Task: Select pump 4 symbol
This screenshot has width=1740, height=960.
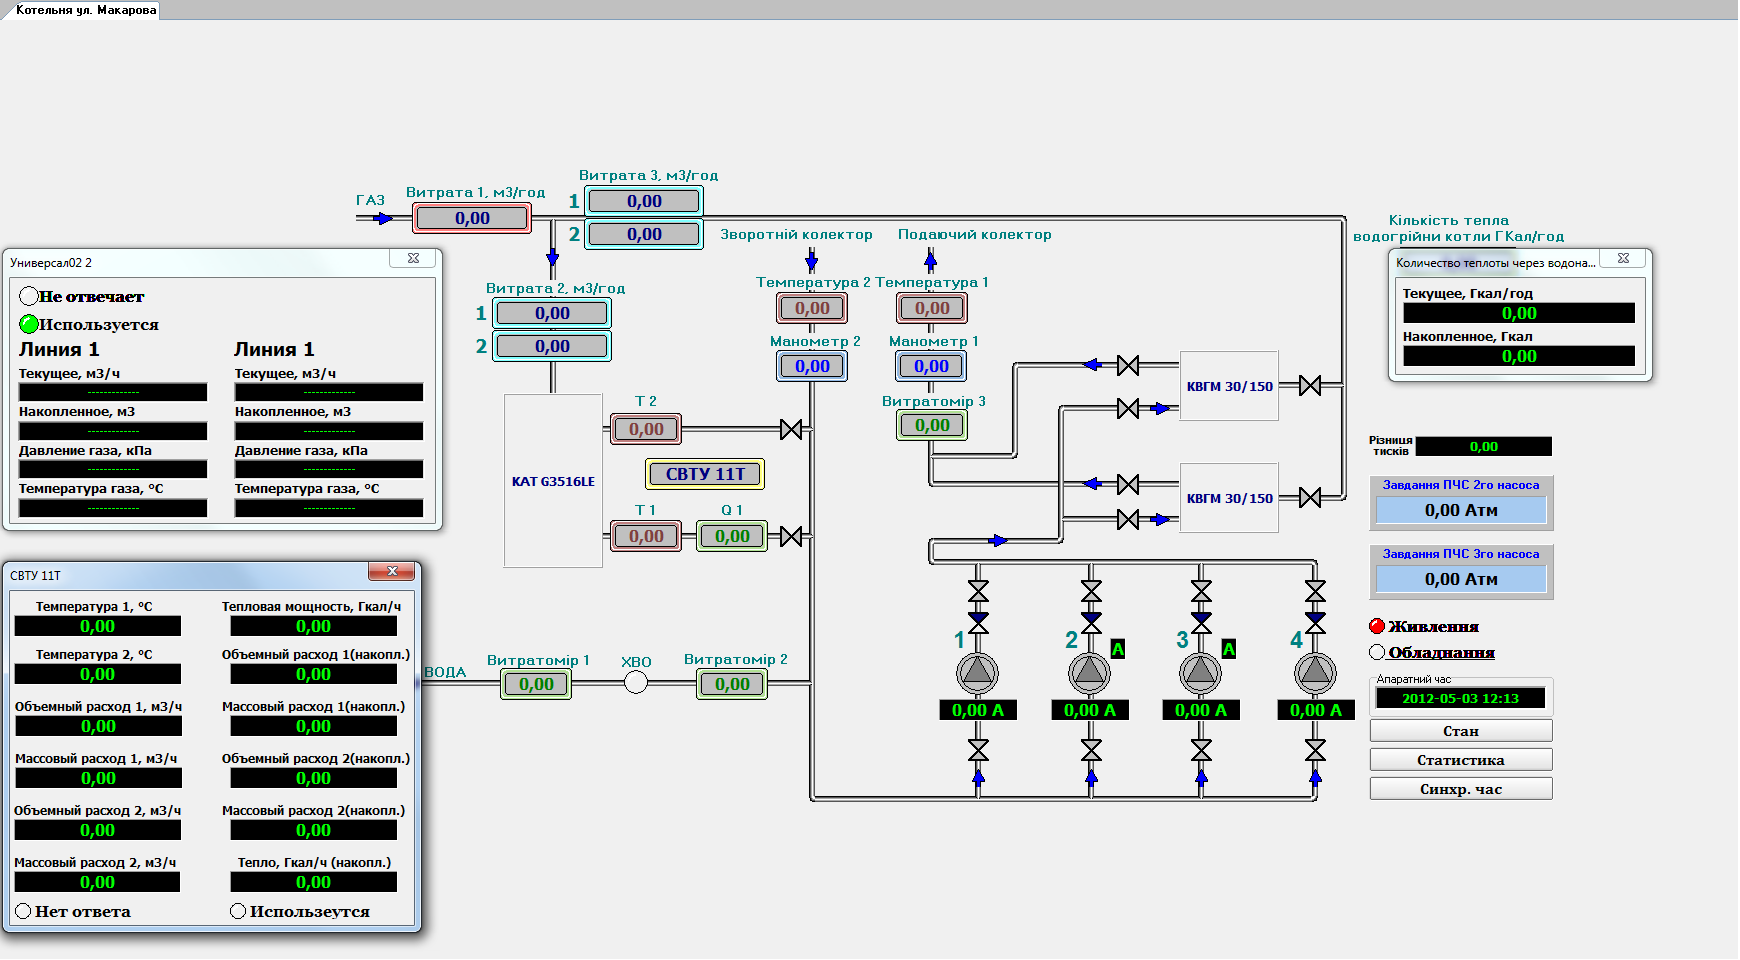Action: tap(1315, 673)
